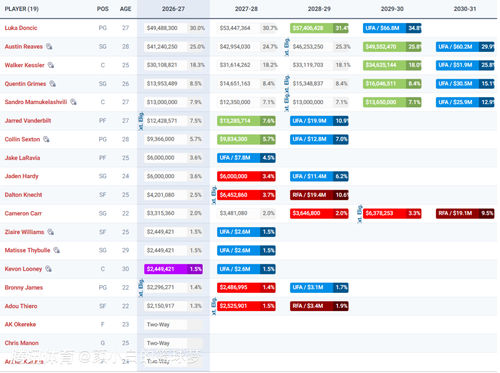
Task: Click Cameron Carr's red $3,646,800 cell
Action: pyautogui.click(x=319, y=213)
